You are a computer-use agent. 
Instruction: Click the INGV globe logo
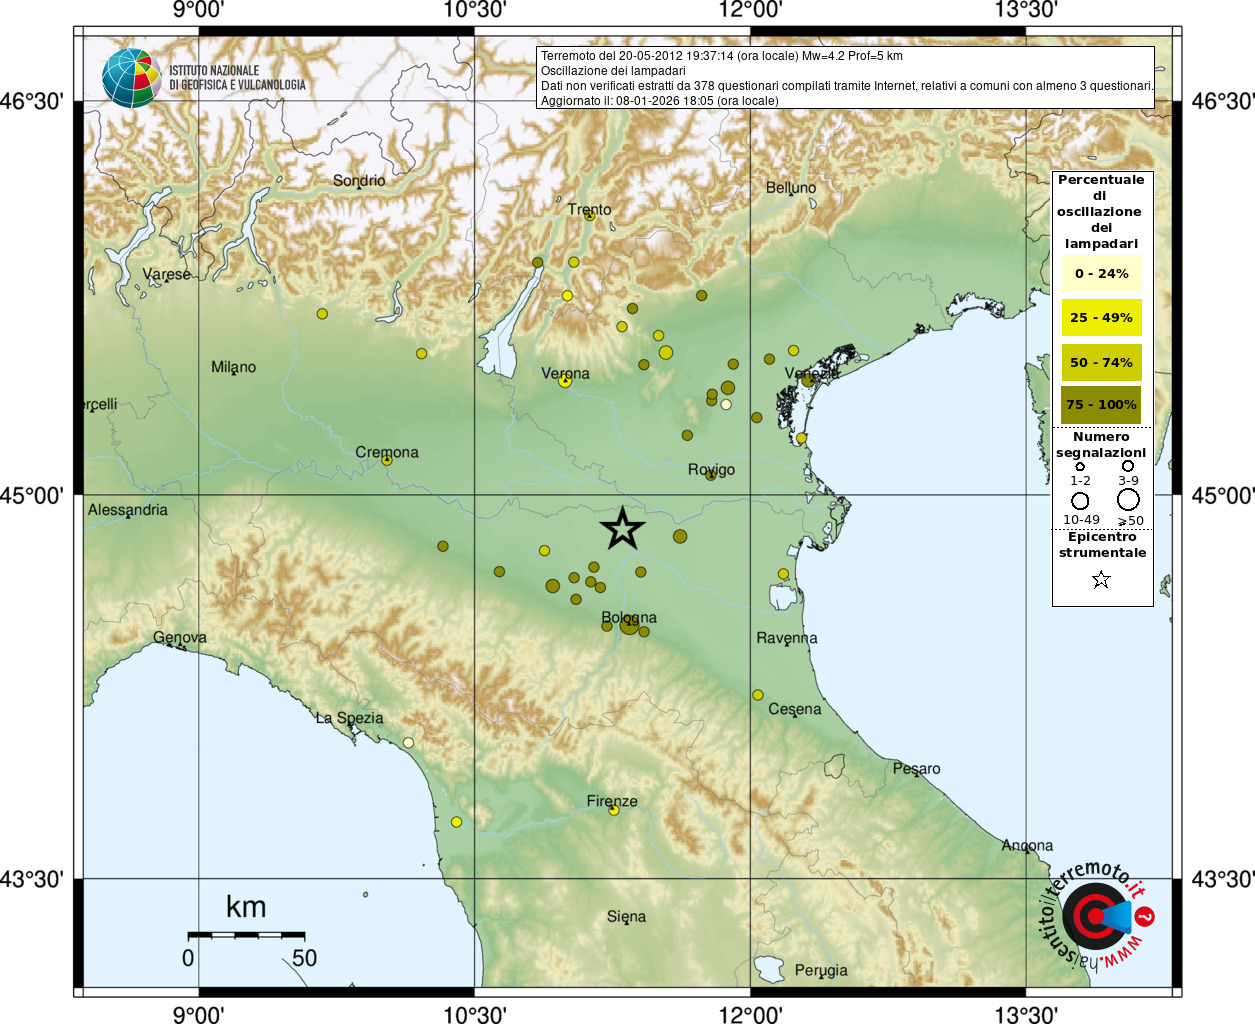(131, 78)
